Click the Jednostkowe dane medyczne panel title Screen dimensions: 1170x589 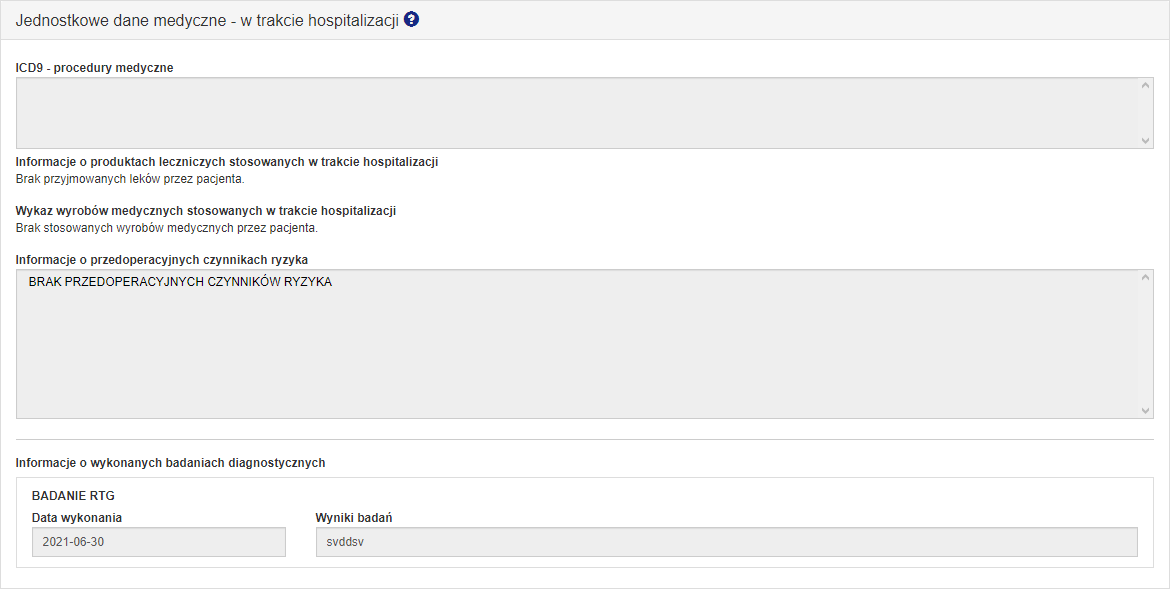click(x=207, y=20)
